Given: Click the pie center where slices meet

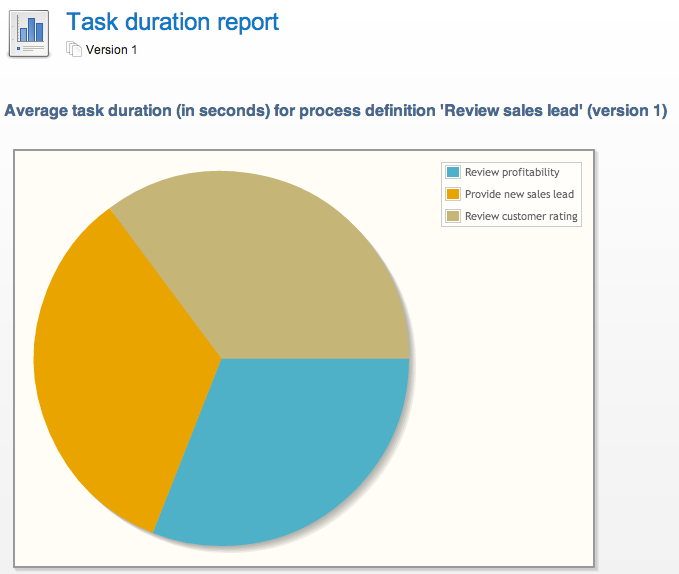Looking at the screenshot, I should tap(221, 358).
